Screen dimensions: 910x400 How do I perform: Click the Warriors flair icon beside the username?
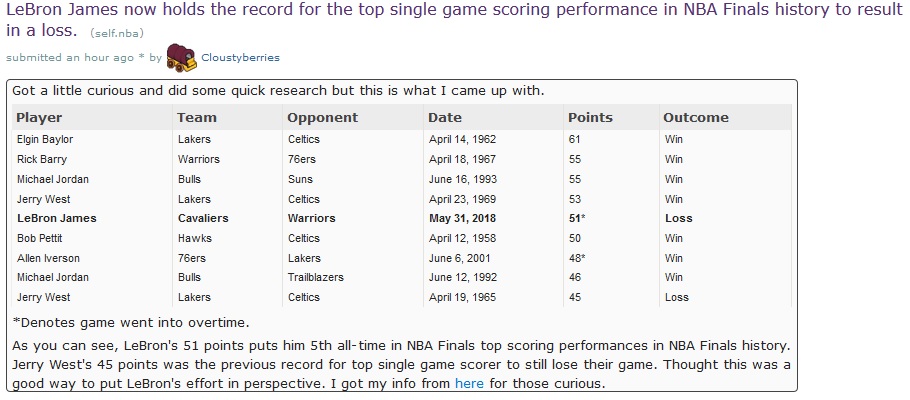click(181, 57)
